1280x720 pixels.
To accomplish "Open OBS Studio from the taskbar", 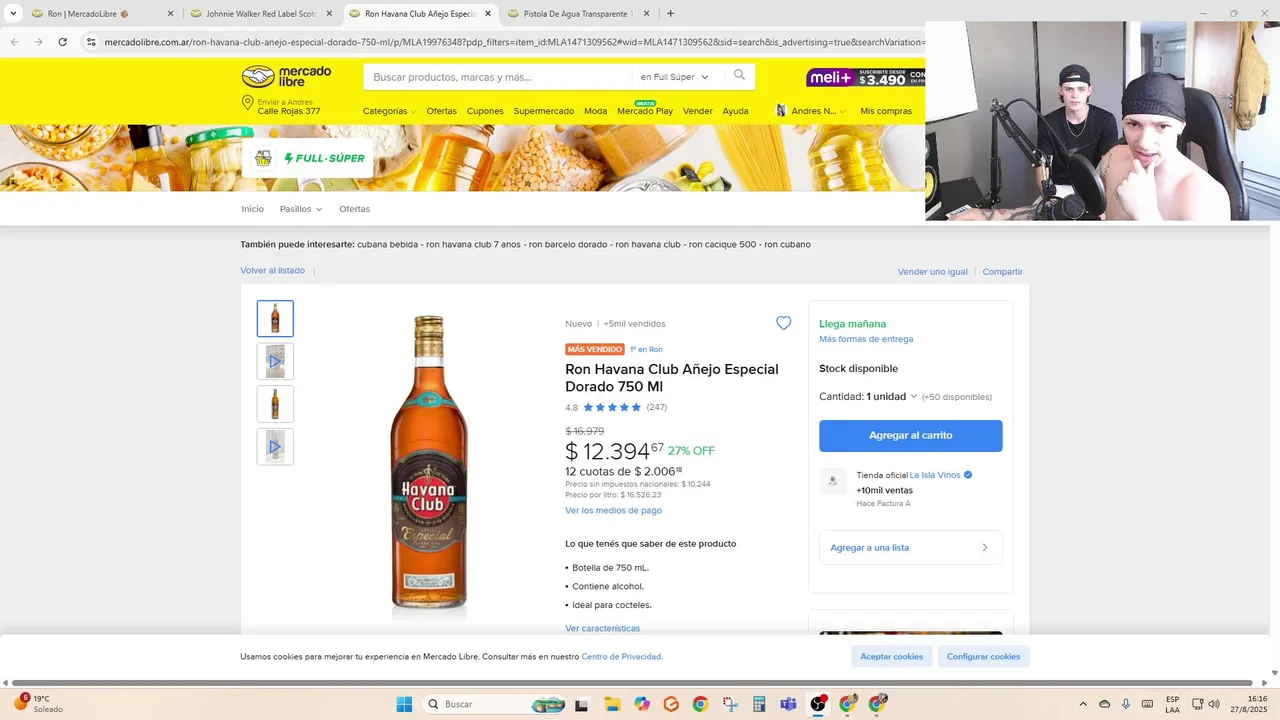I will tap(818, 704).
